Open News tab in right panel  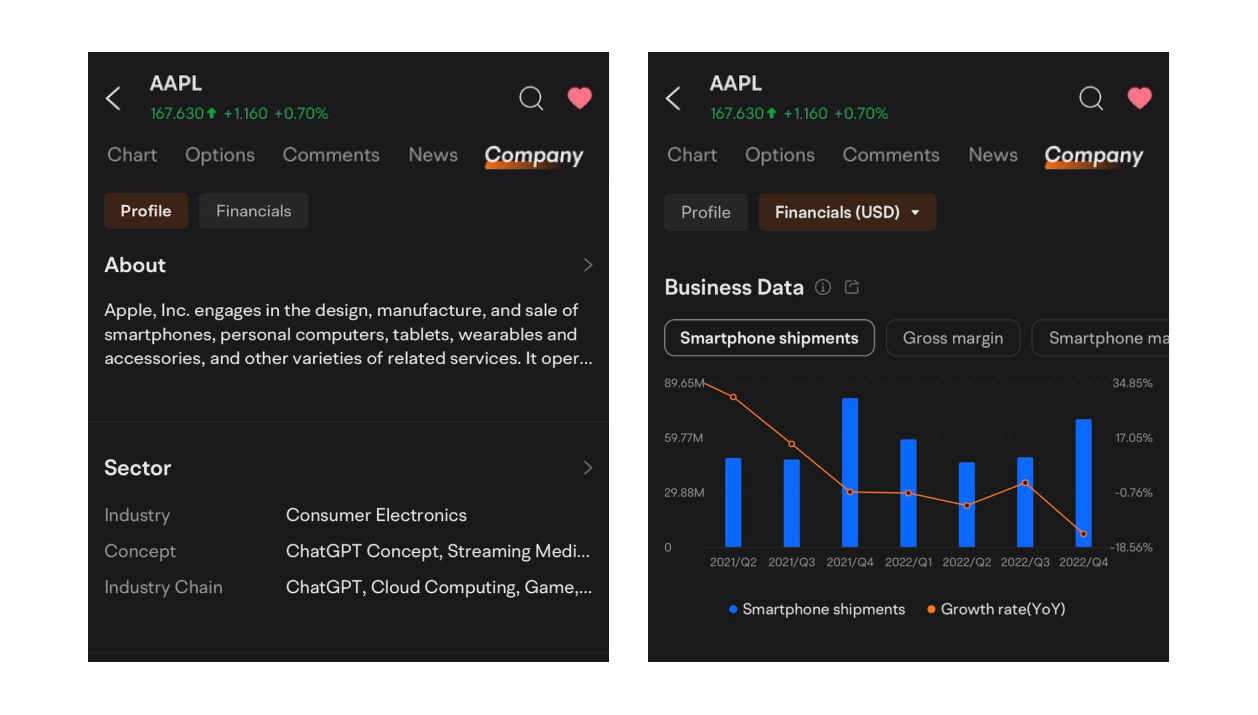[x=993, y=155]
